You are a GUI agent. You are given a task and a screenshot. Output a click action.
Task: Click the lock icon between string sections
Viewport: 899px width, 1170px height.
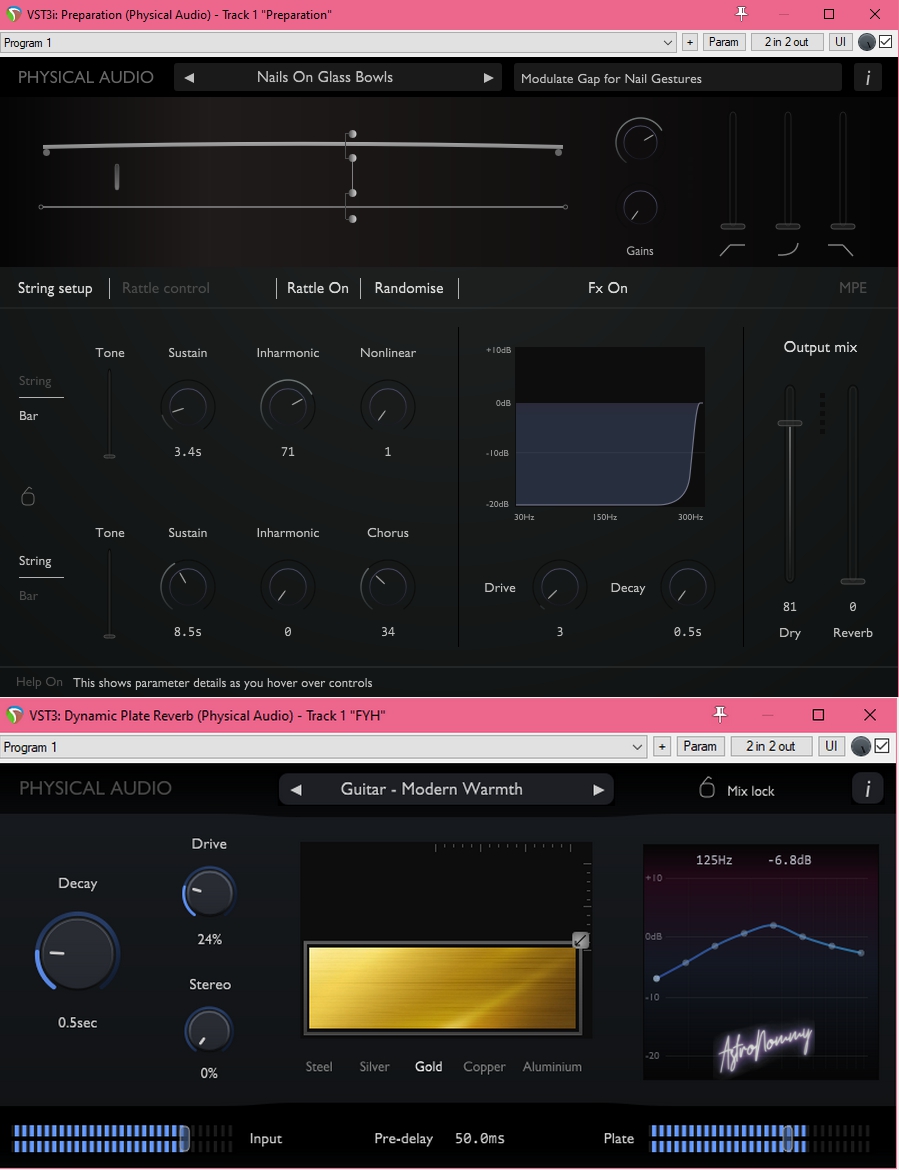tap(28, 496)
